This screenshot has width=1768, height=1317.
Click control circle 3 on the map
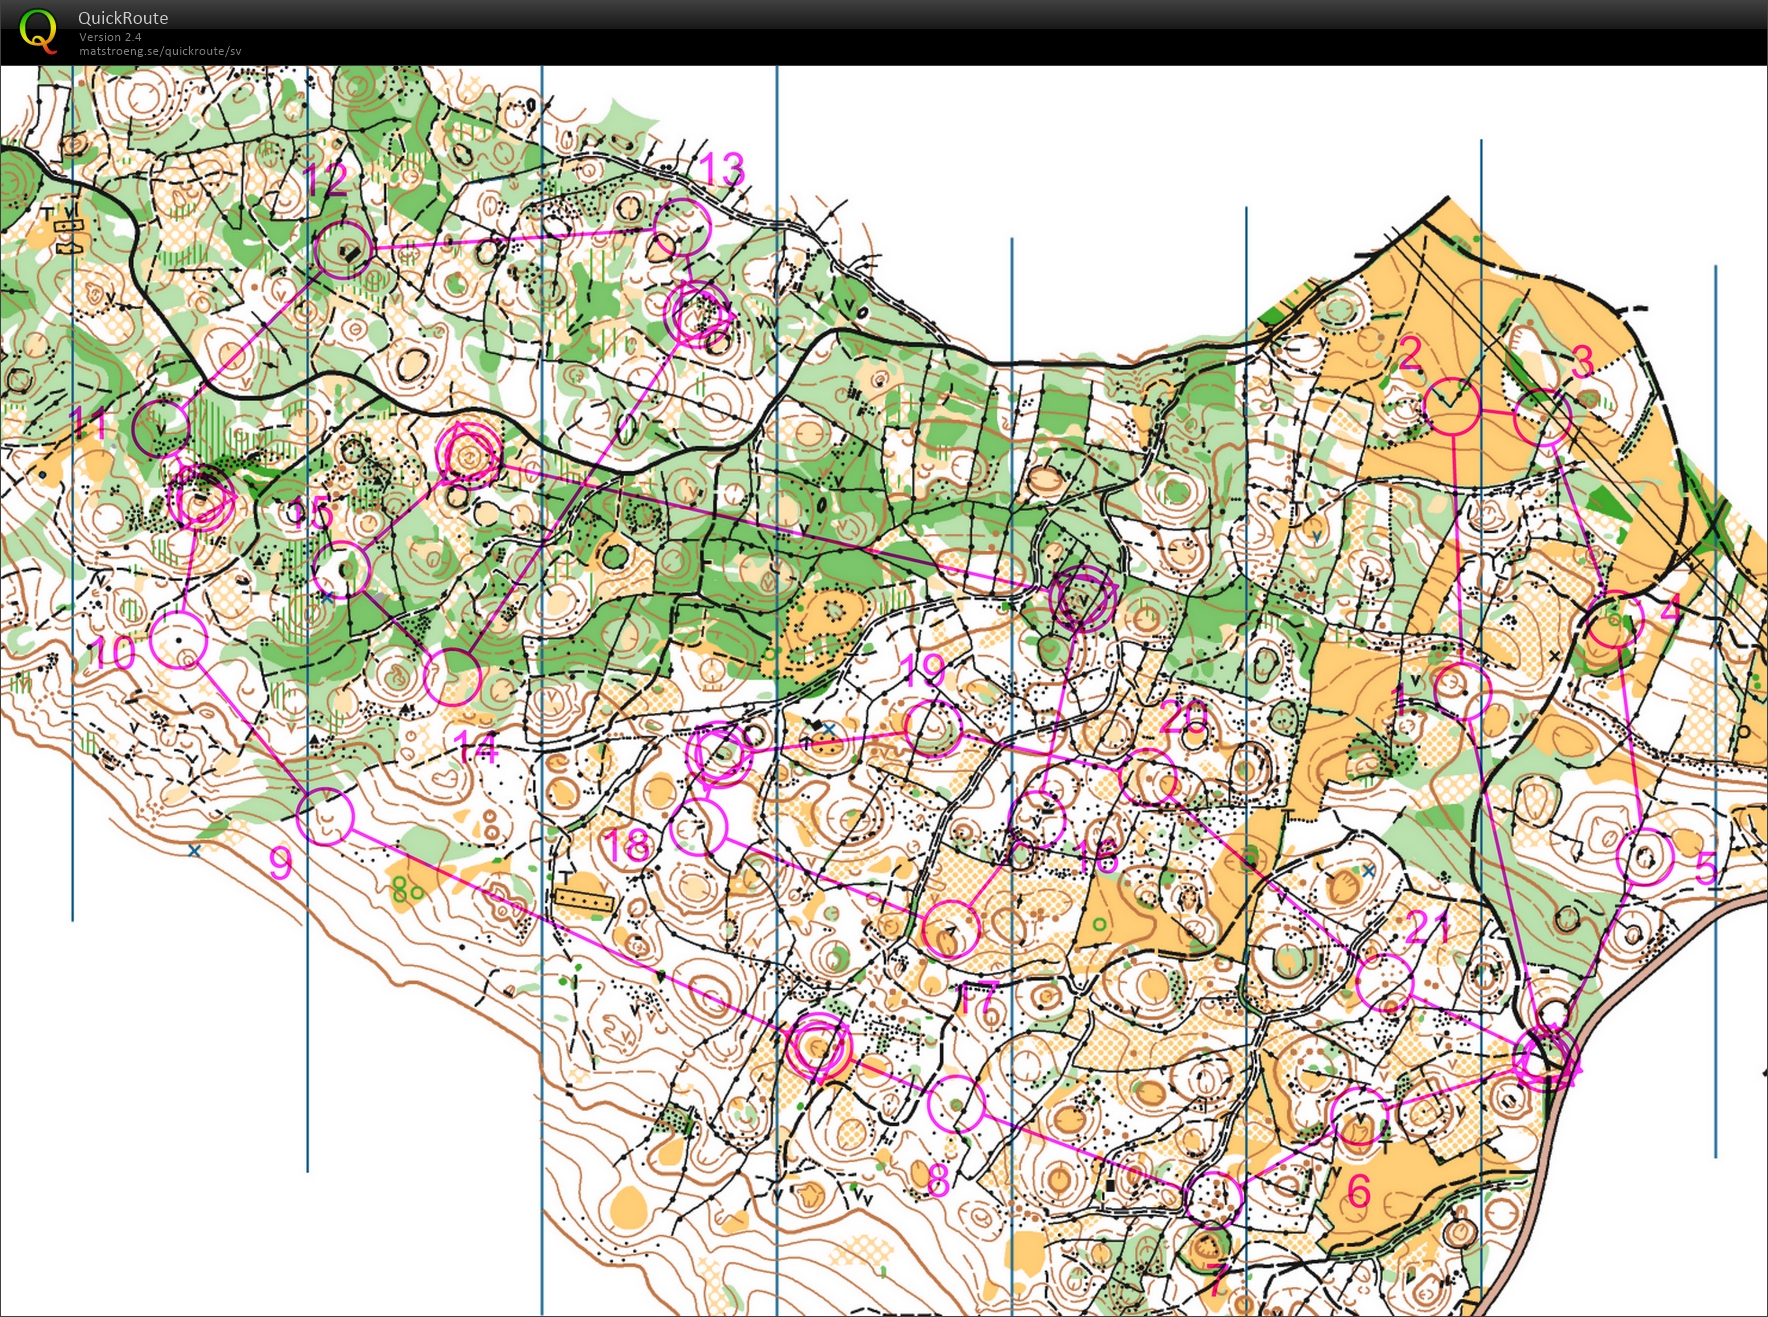(x=1543, y=417)
